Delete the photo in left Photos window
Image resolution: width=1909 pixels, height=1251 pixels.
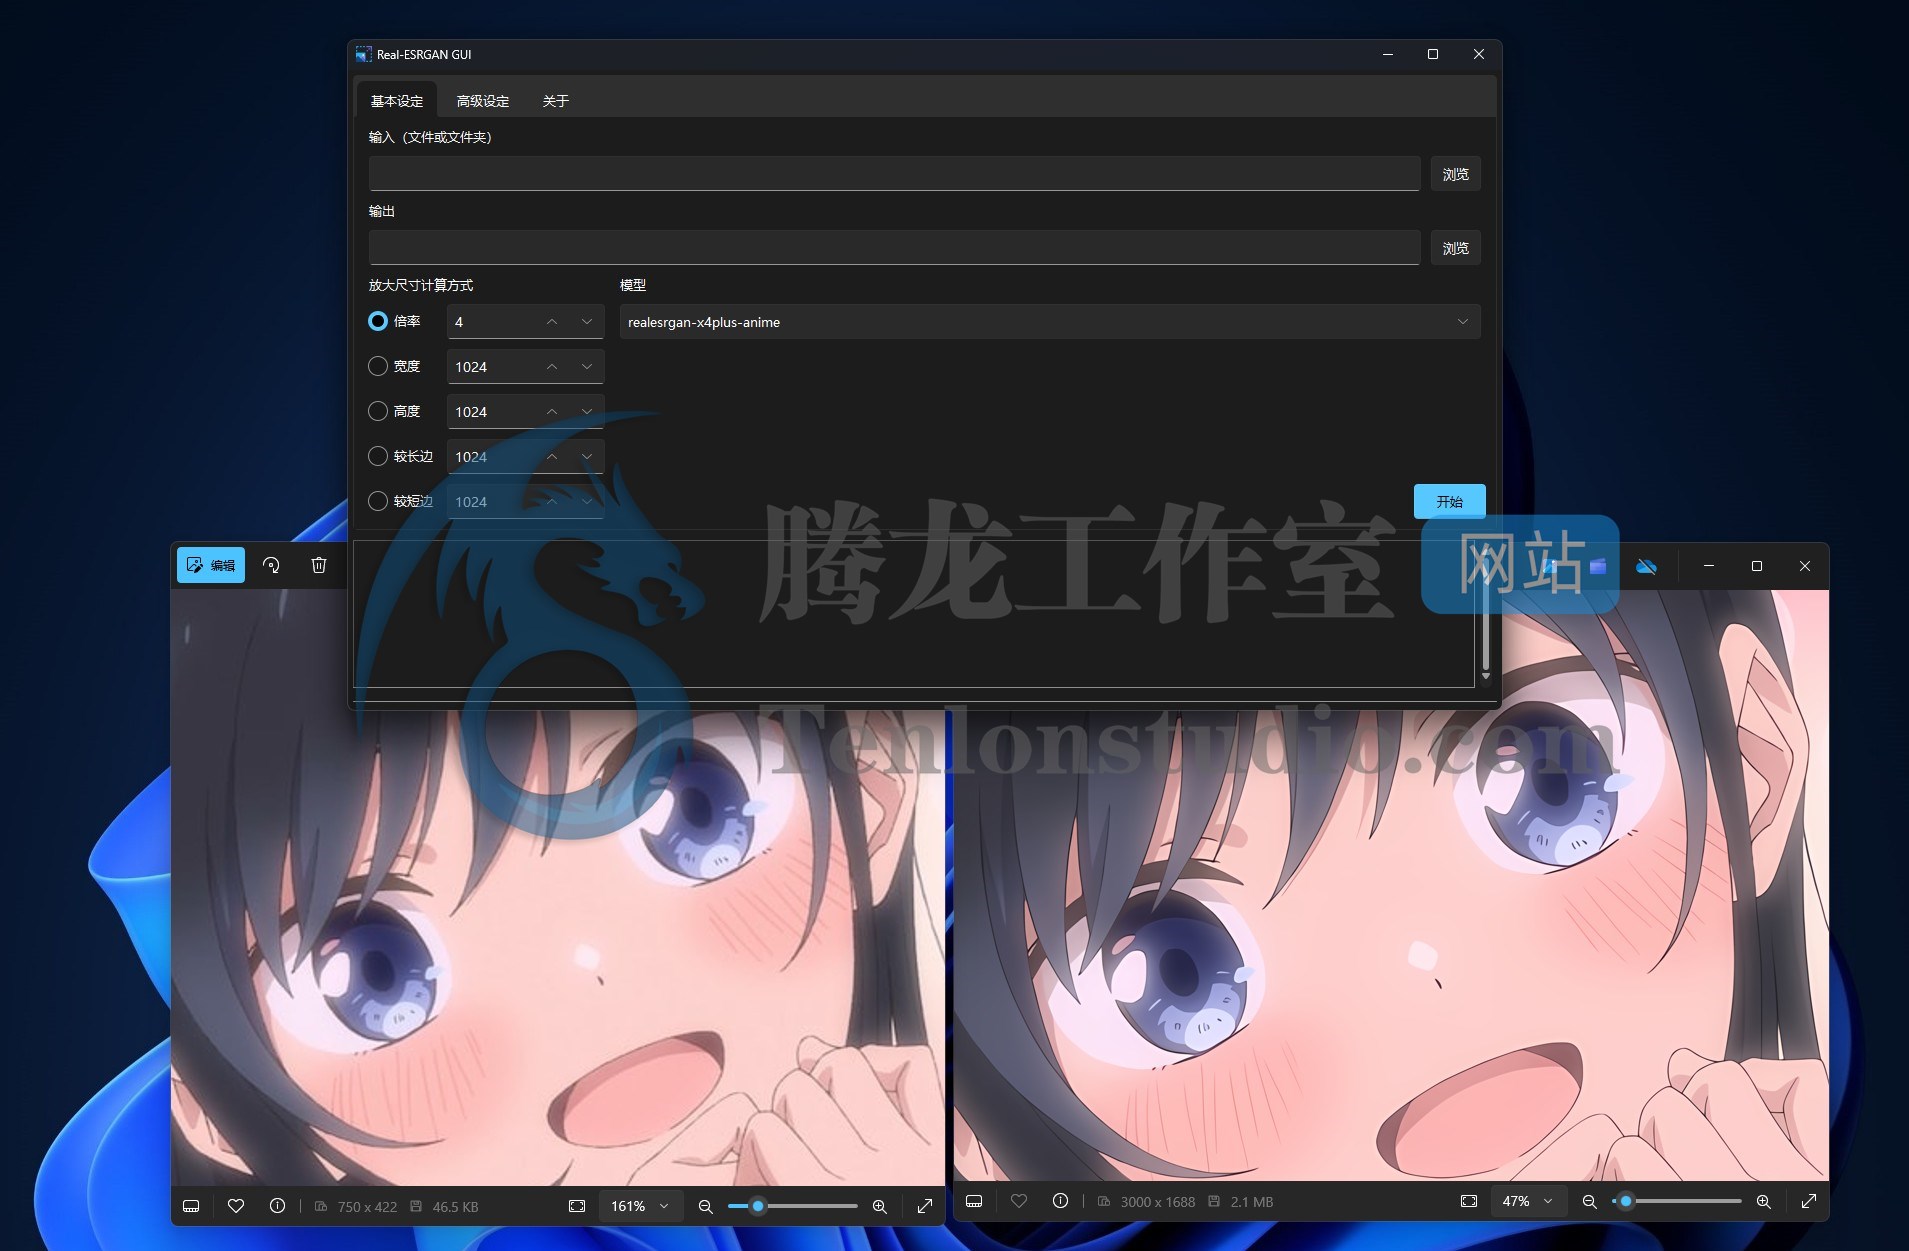[319, 565]
